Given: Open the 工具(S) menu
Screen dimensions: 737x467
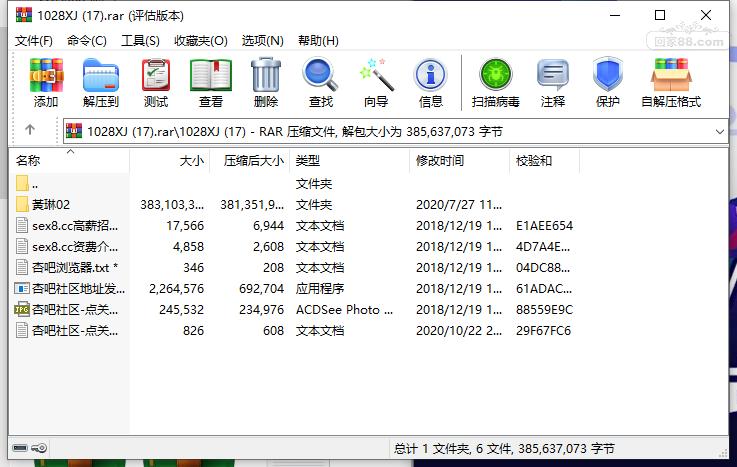Looking at the screenshot, I should coord(140,41).
